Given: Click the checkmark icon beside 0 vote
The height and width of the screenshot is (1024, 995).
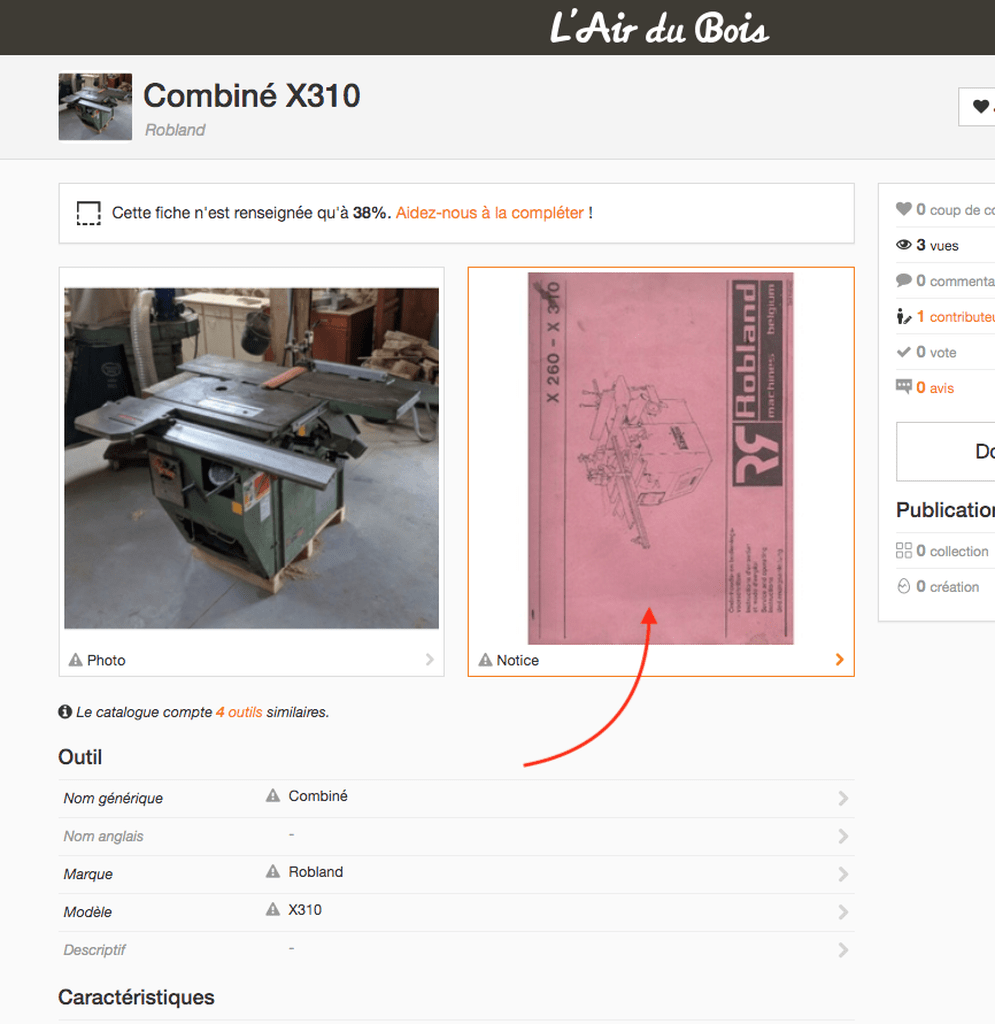Looking at the screenshot, I should [x=904, y=352].
